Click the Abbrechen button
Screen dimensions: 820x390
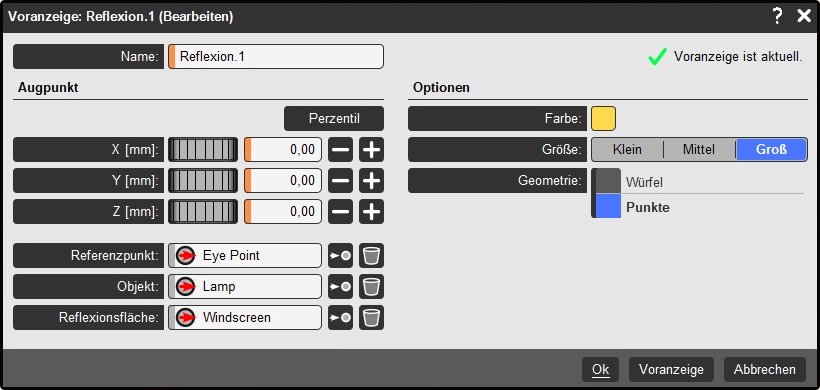[765, 370]
